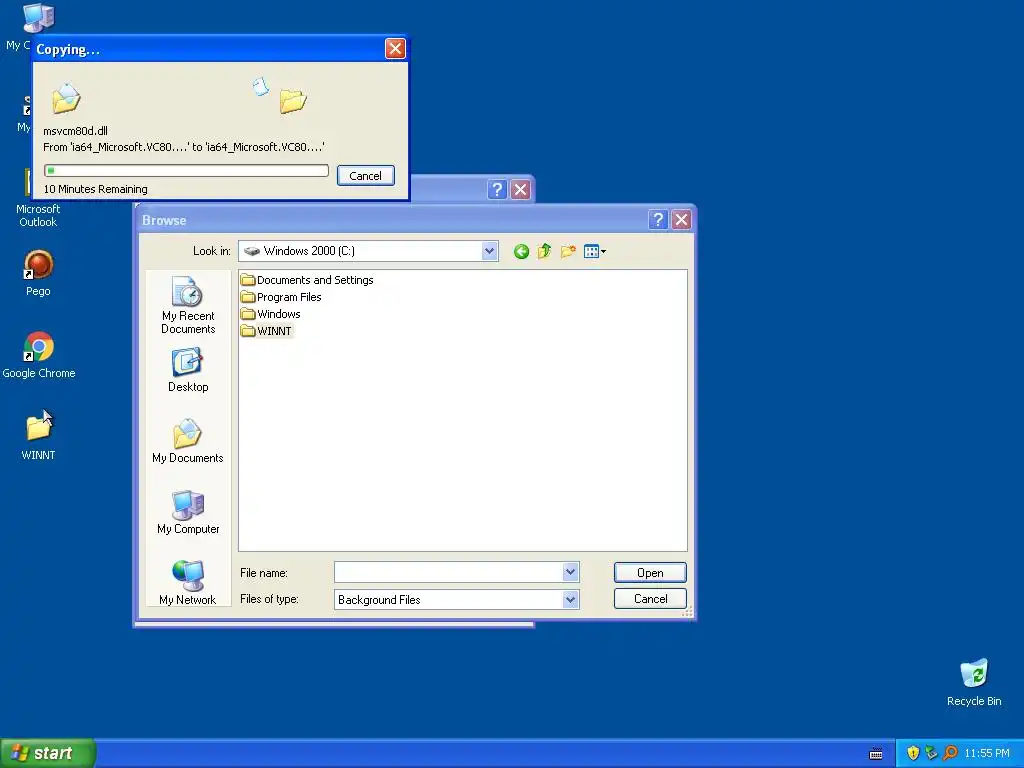The width and height of the screenshot is (1024, 768).
Task: Click Cancel in the Browse dialog
Action: (x=650, y=599)
